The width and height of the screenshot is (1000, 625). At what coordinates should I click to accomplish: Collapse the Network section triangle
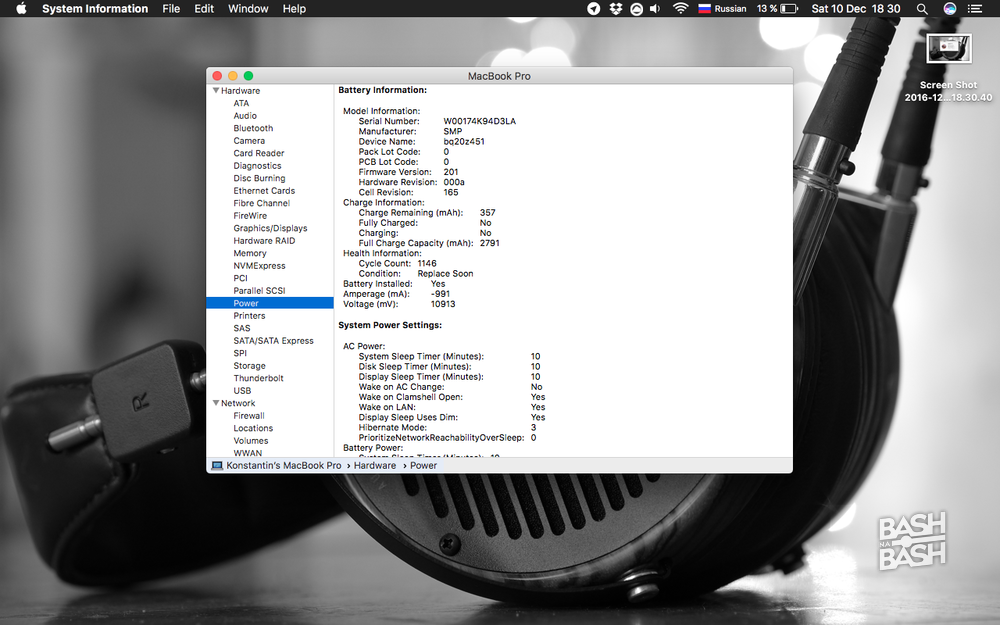(x=216, y=403)
